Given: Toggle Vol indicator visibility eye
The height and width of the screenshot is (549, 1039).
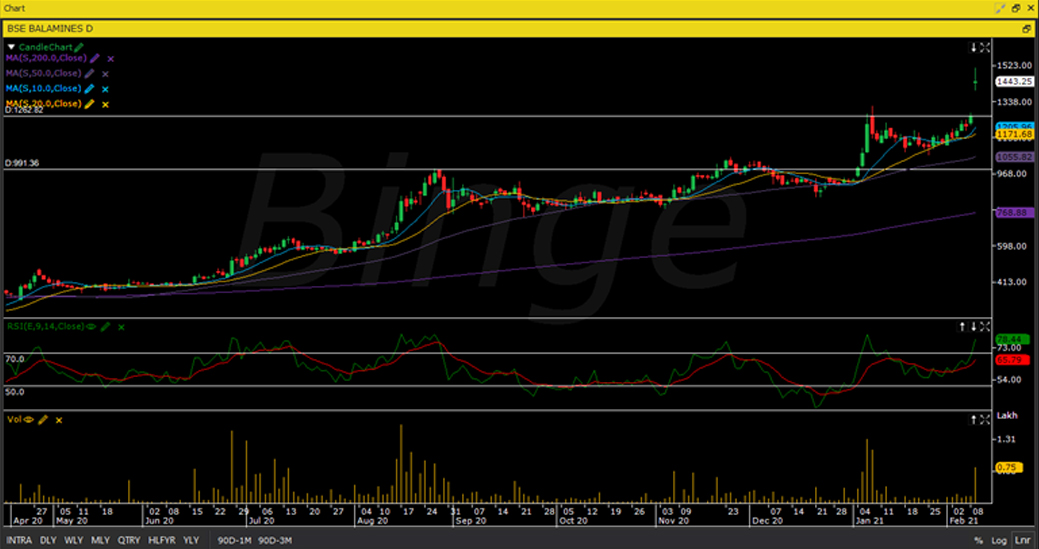Looking at the screenshot, I should (28, 420).
